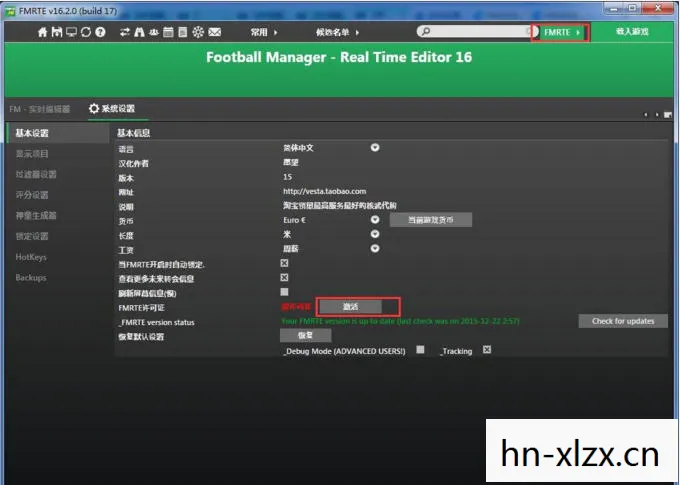The image size is (680, 485).
Task: Expand the 常用 menu
Action: click(x=264, y=32)
